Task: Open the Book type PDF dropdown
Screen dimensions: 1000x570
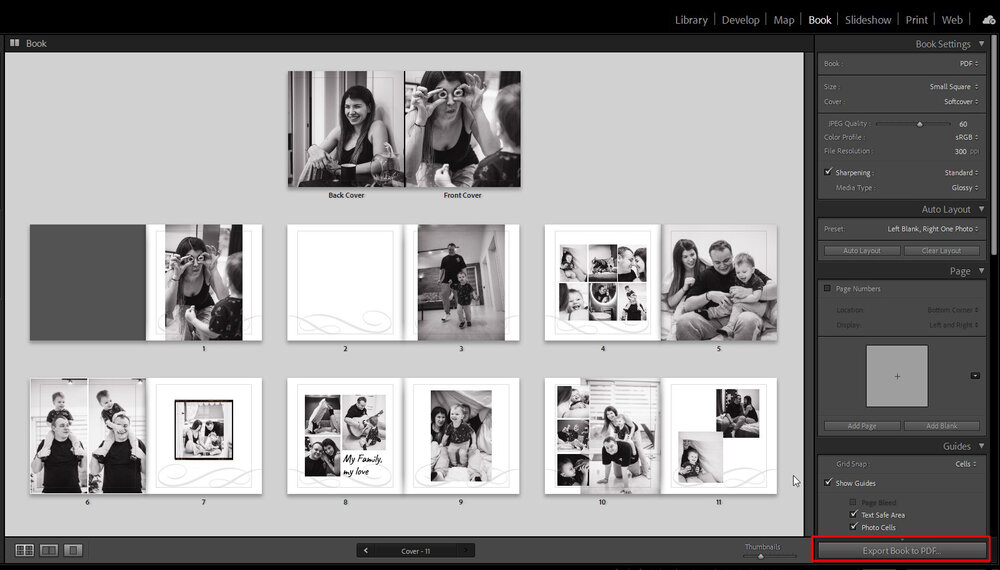Action: pyautogui.click(x=969, y=64)
